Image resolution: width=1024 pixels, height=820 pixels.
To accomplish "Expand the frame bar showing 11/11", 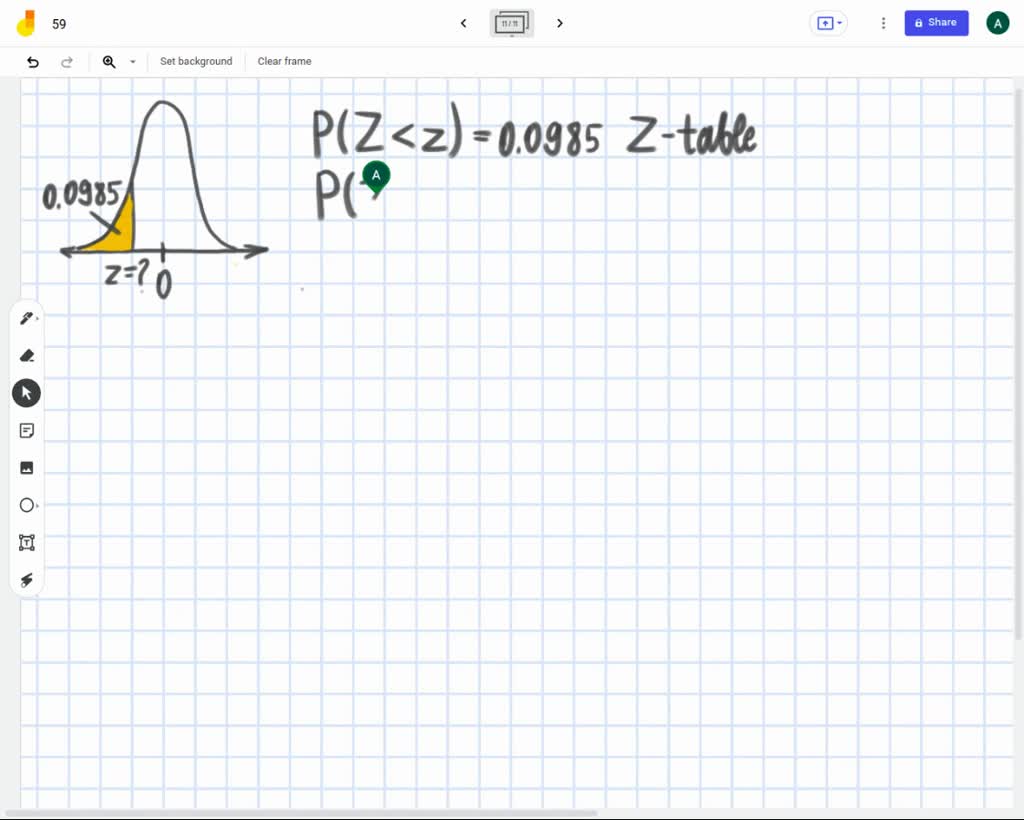I will coord(511,23).
